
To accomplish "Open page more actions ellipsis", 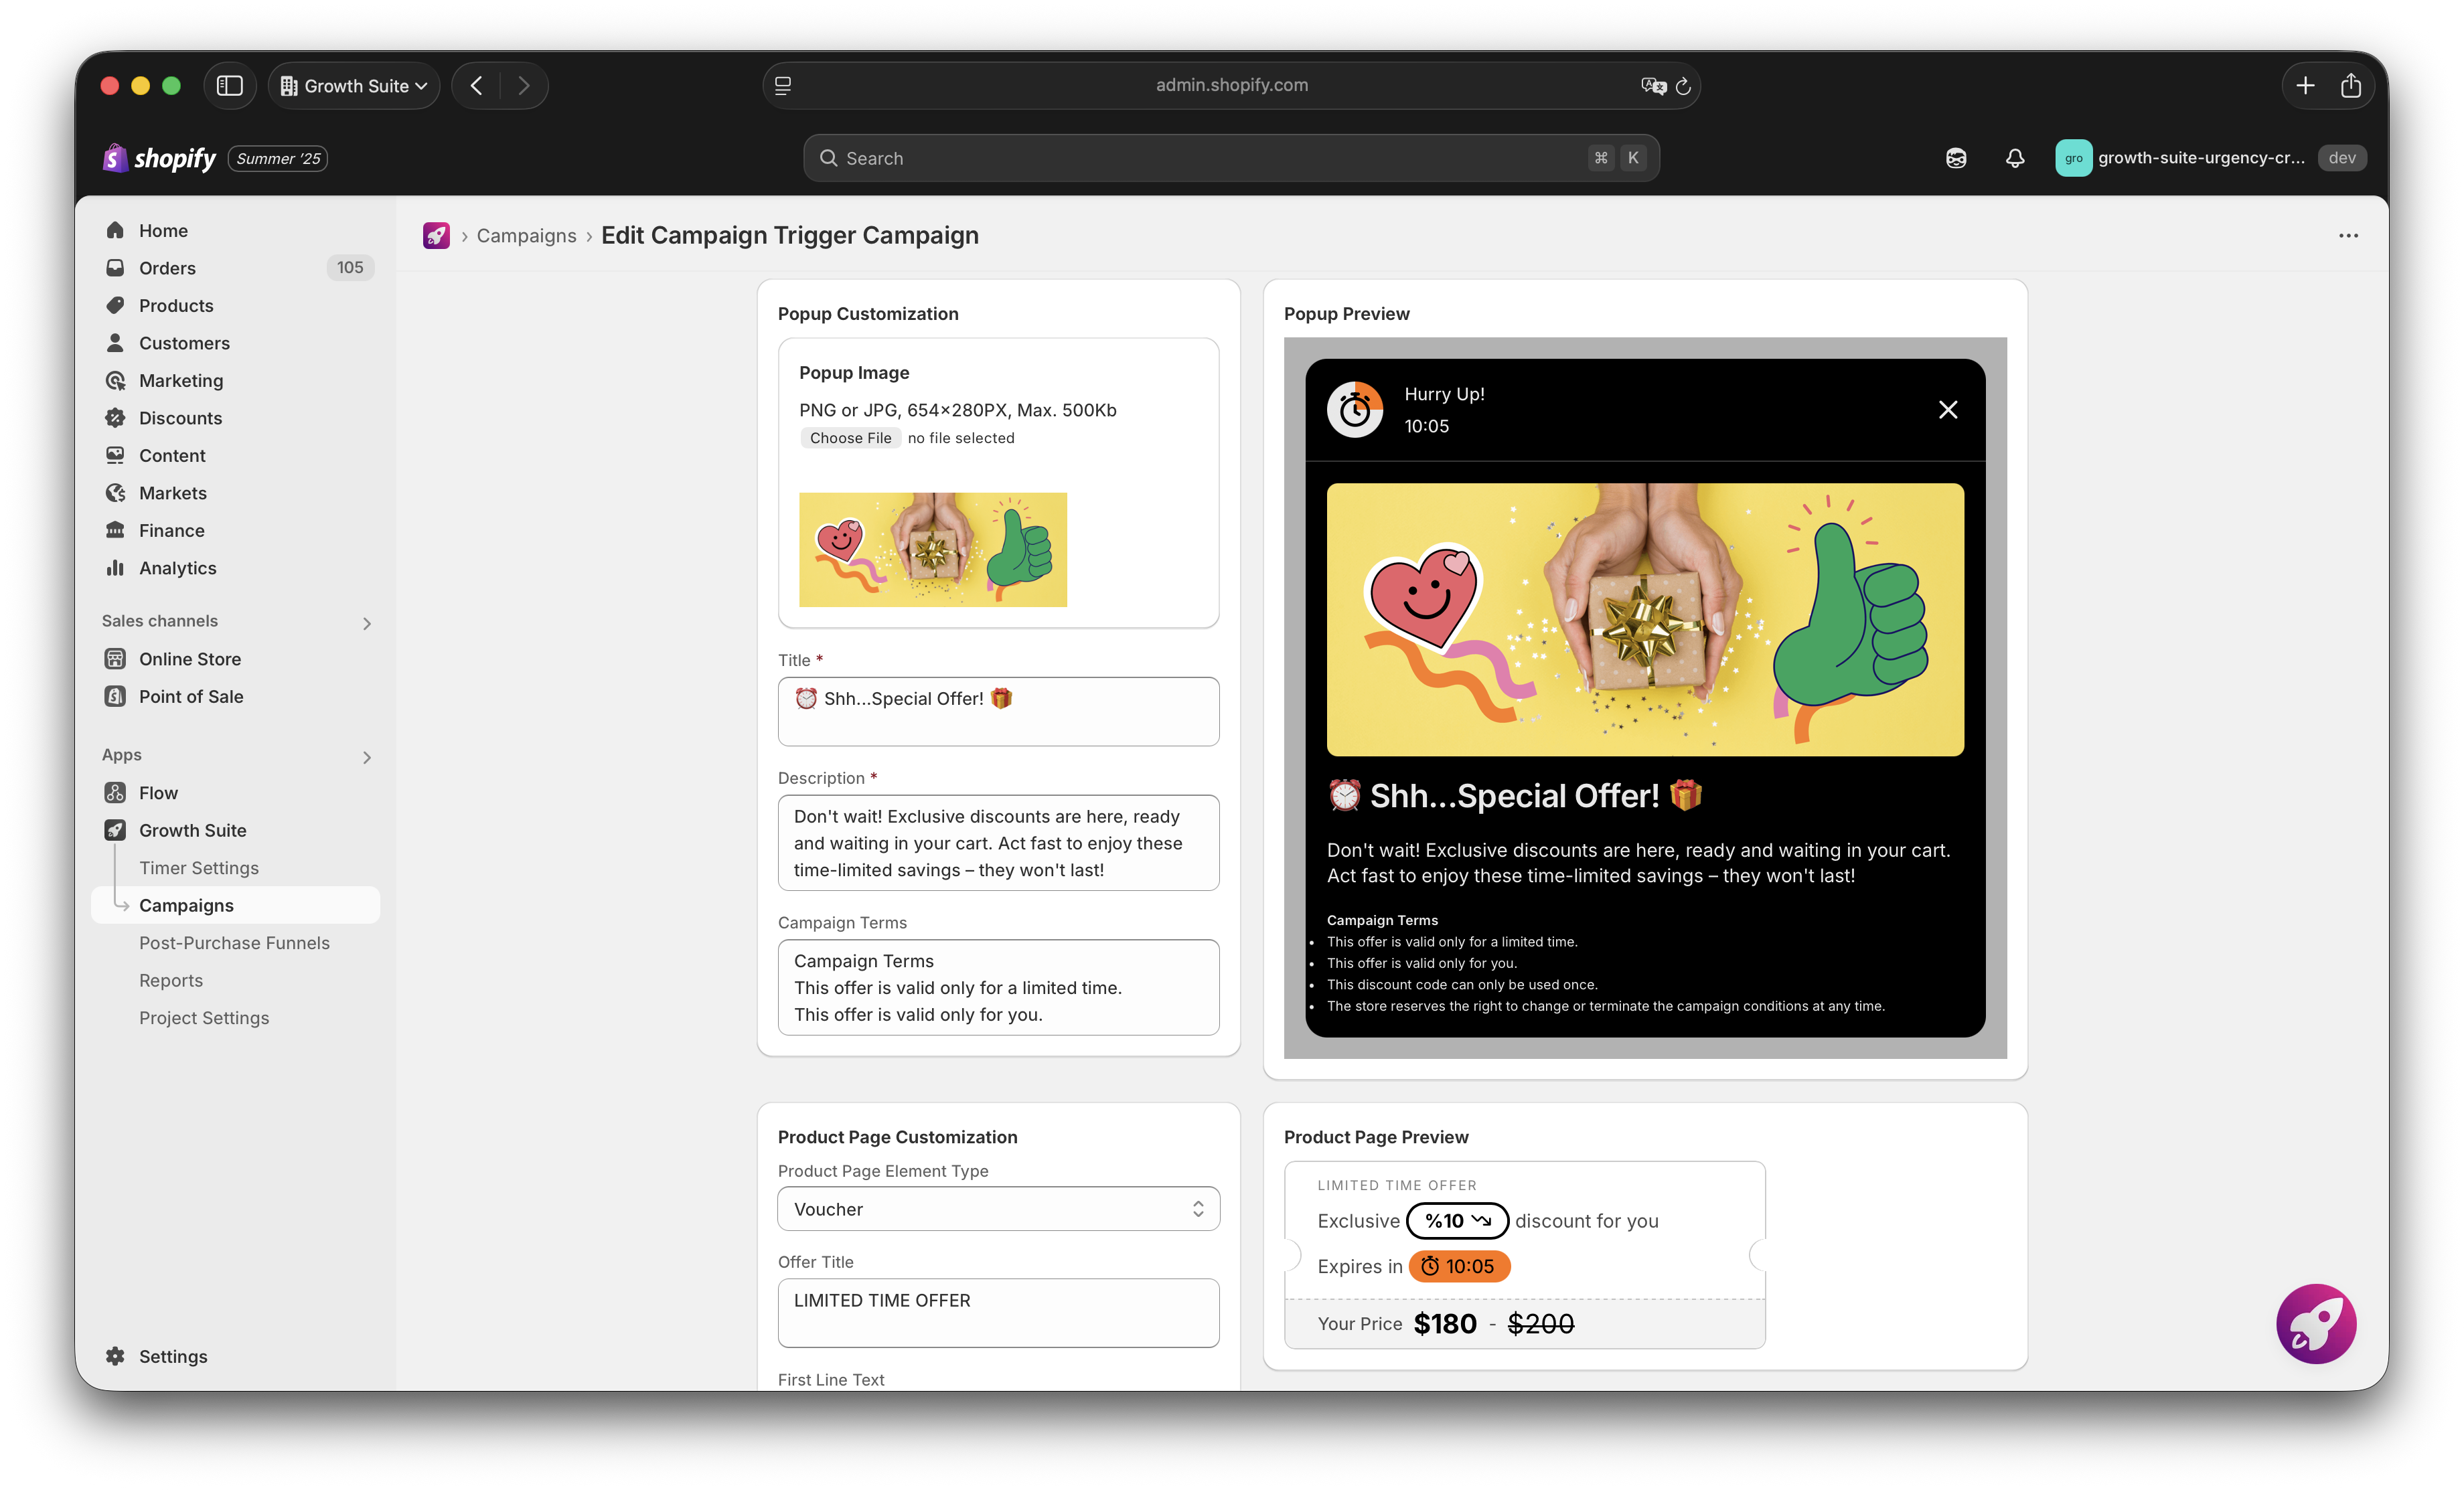I will pos(2348,236).
